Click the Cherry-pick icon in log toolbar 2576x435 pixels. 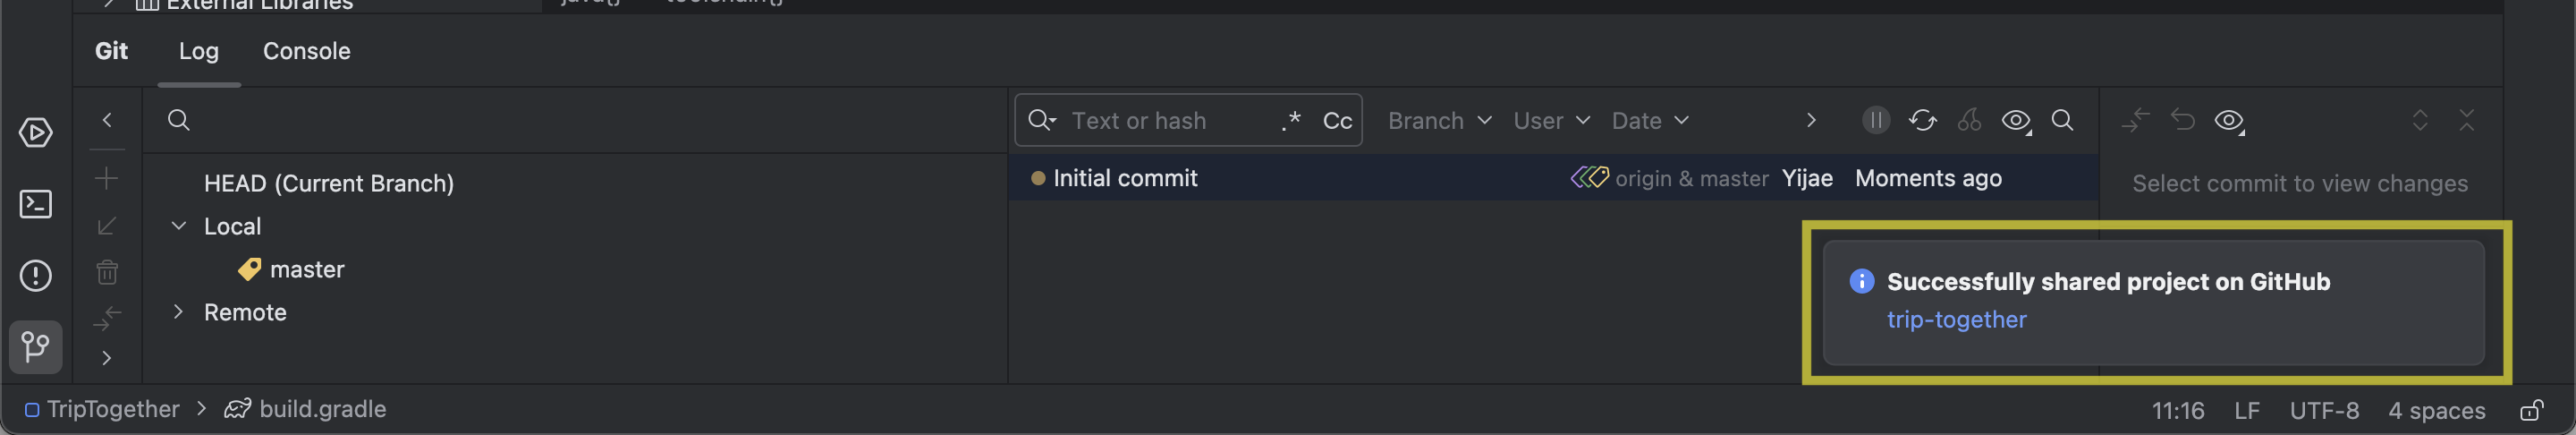(1969, 120)
